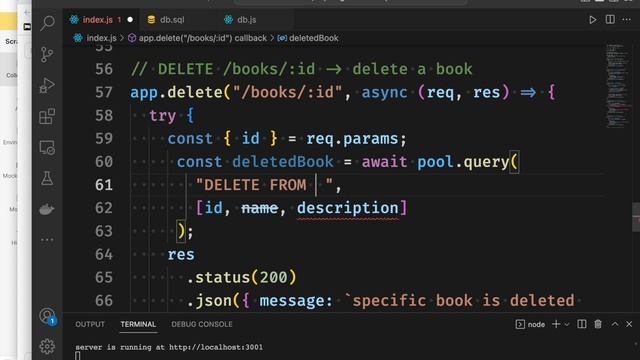
Task: Open the Testing flask view
Action: point(47,178)
